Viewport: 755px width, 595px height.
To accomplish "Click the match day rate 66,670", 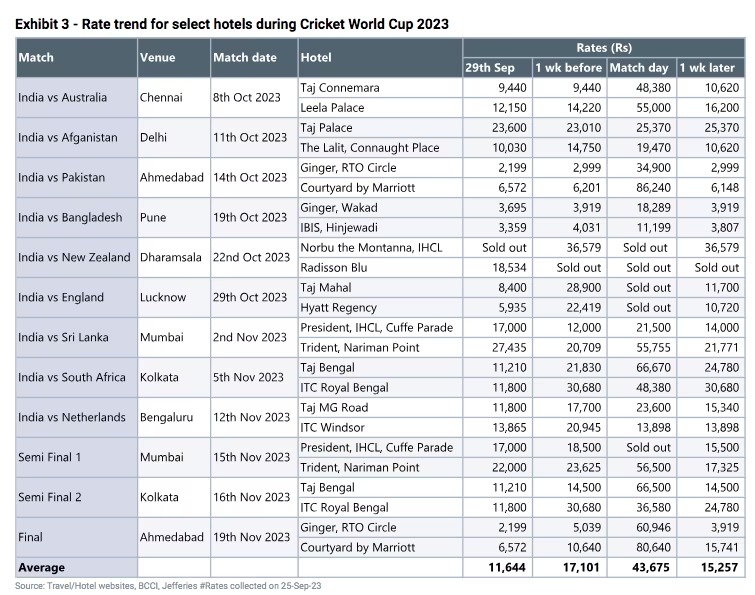I will tap(641, 368).
